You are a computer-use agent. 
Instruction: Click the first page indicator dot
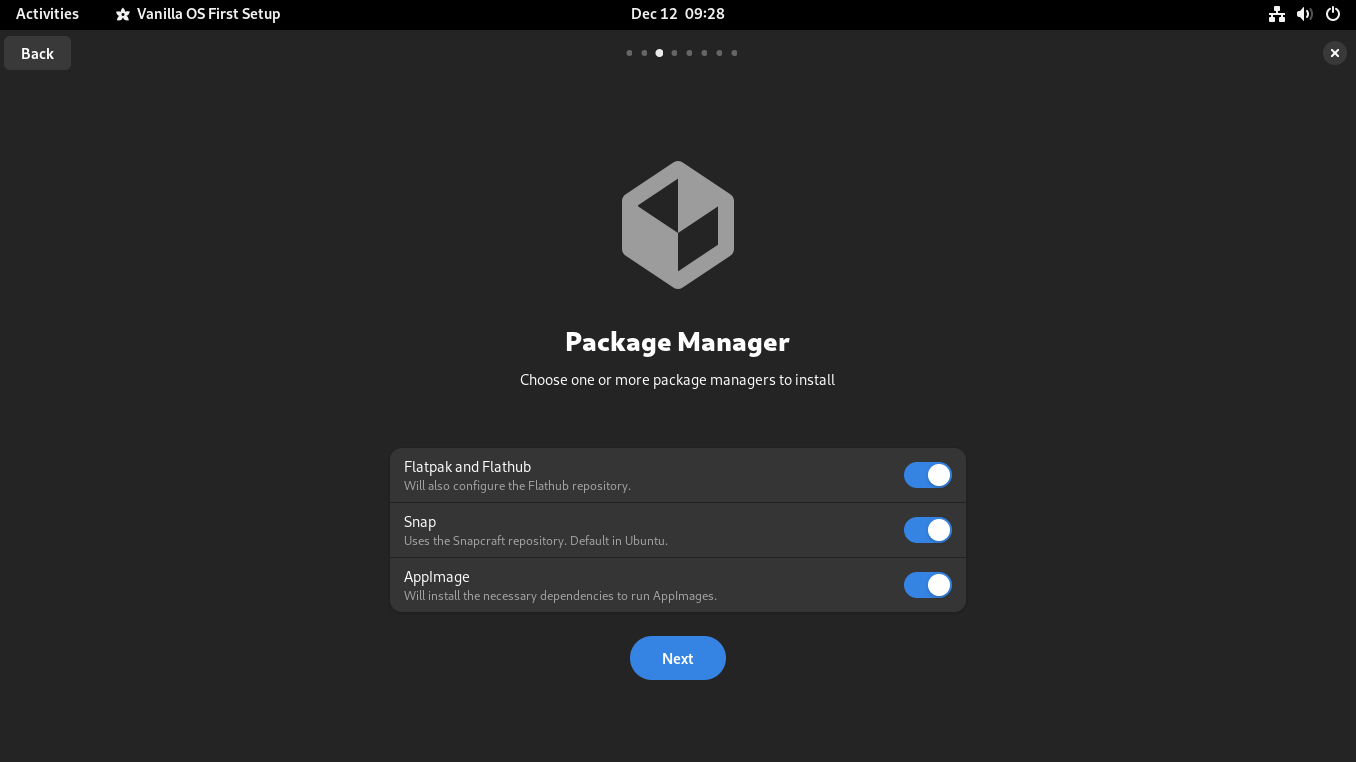(x=629, y=53)
